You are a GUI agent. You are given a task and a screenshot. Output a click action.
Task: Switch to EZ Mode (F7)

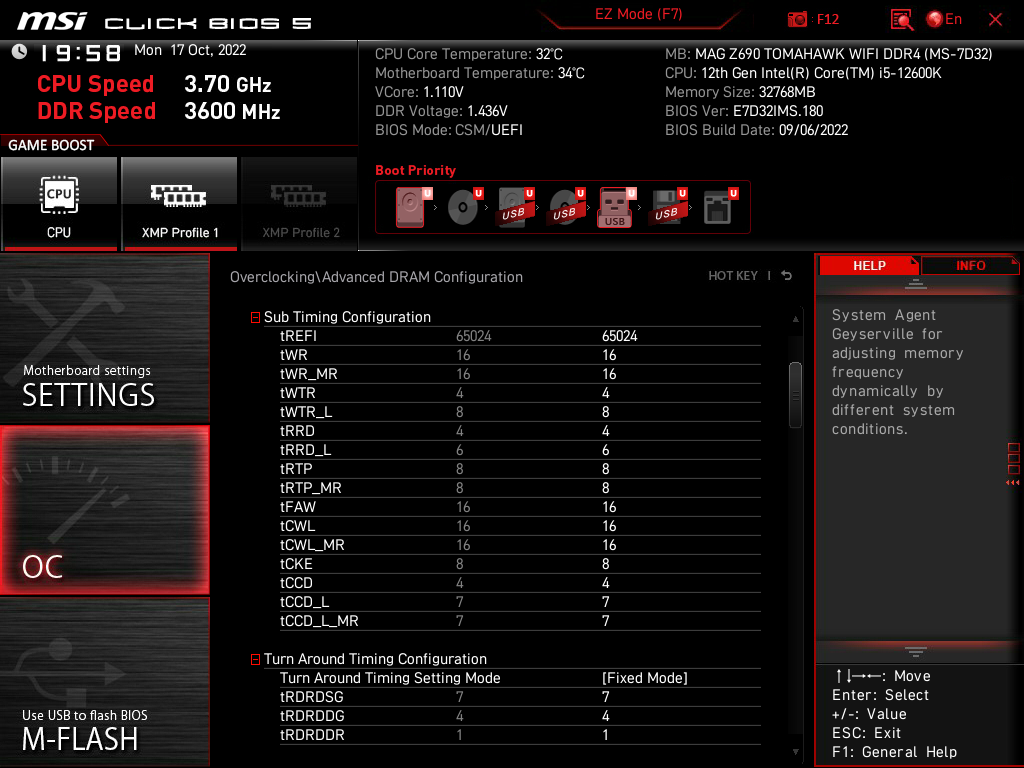(x=639, y=14)
